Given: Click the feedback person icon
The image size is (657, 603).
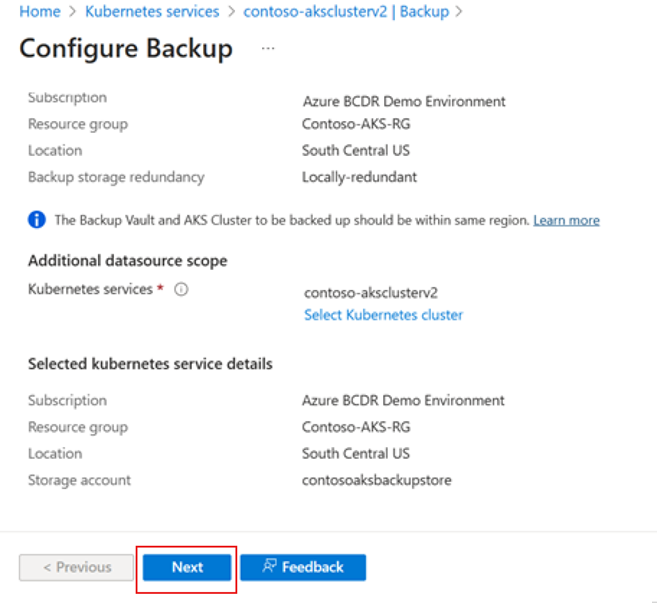Looking at the screenshot, I should point(268,567).
